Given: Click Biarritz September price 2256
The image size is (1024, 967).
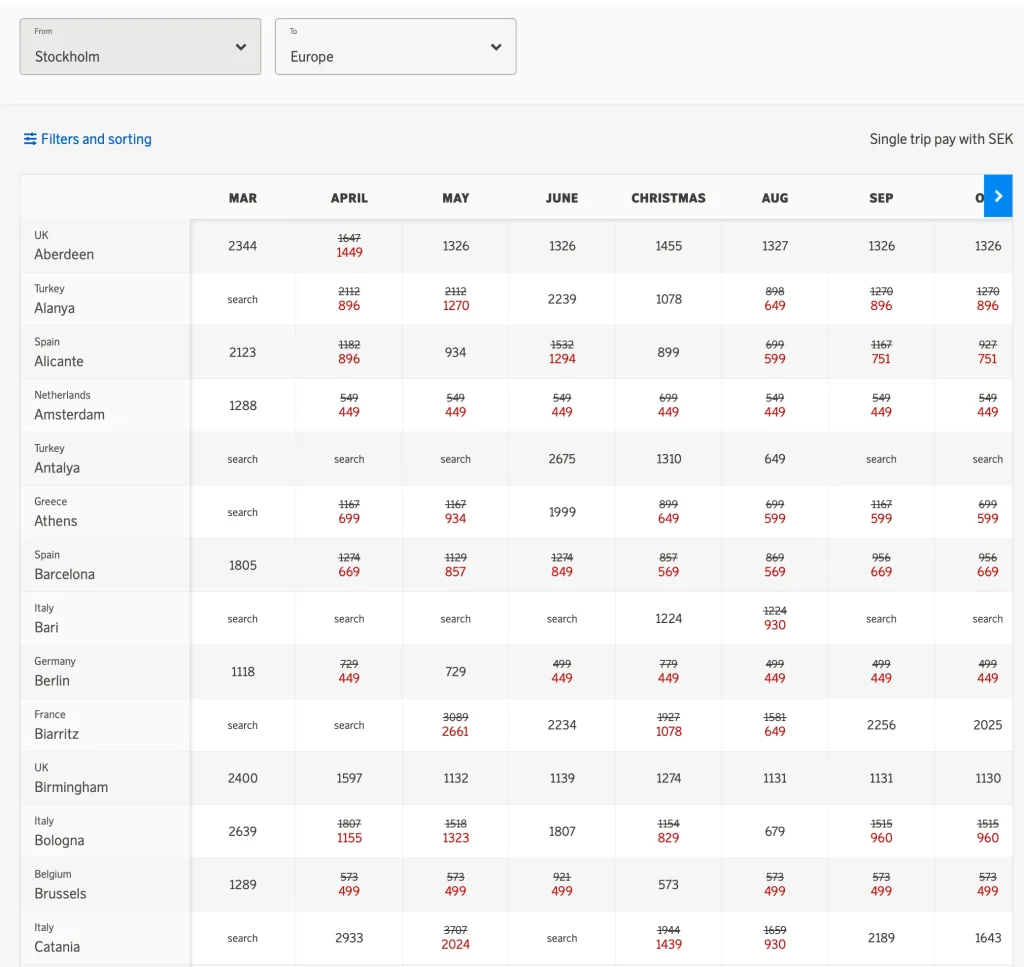Looking at the screenshot, I should [881, 725].
